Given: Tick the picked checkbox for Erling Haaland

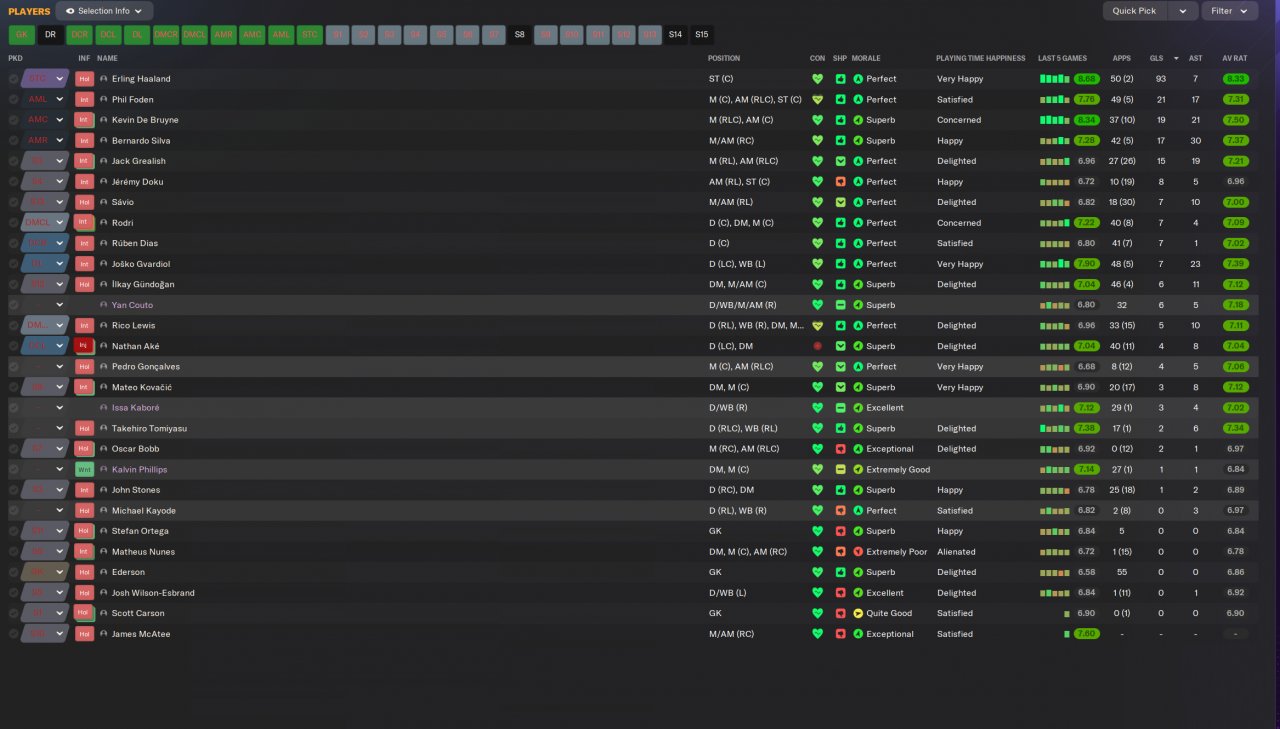Looking at the screenshot, I should click(x=14, y=79).
